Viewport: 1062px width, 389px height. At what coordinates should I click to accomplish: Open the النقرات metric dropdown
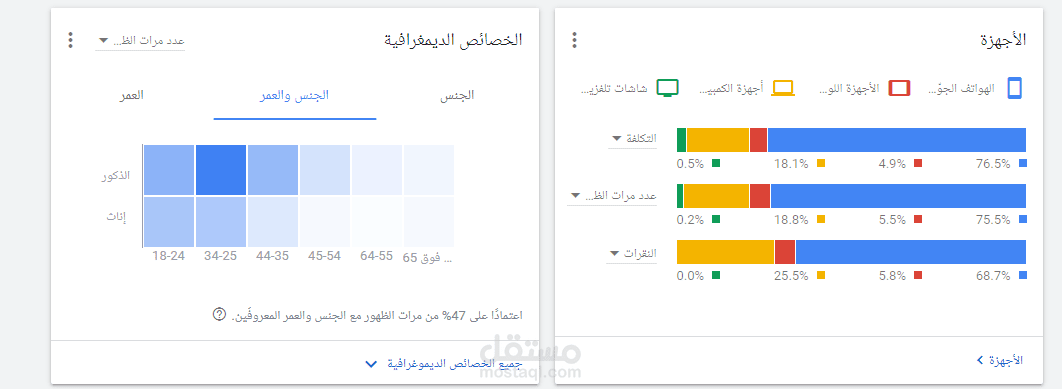click(632, 254)
